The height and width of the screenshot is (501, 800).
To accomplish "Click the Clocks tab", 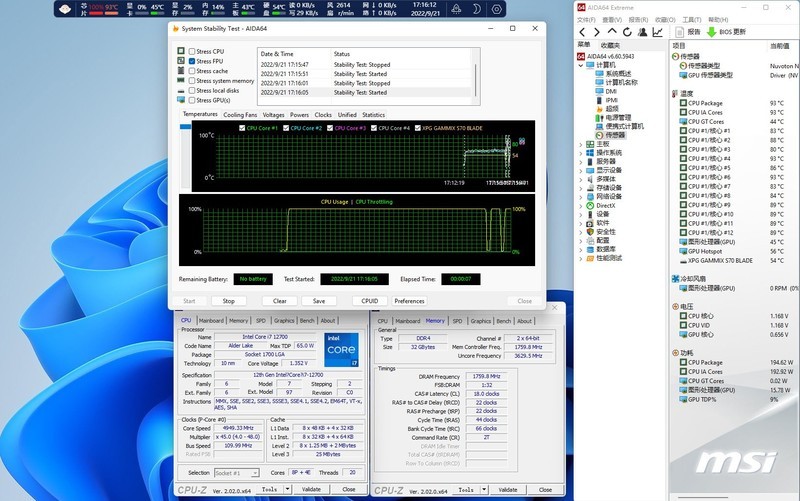I will tap(323, 115).
